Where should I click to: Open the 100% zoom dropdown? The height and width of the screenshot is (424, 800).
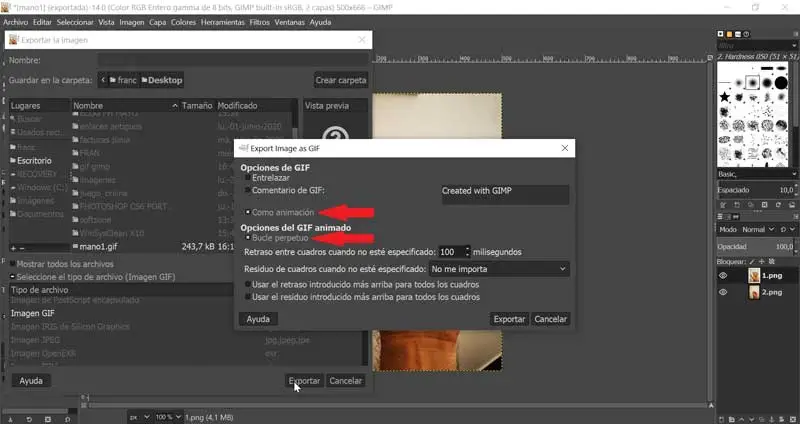click(168, 417)
